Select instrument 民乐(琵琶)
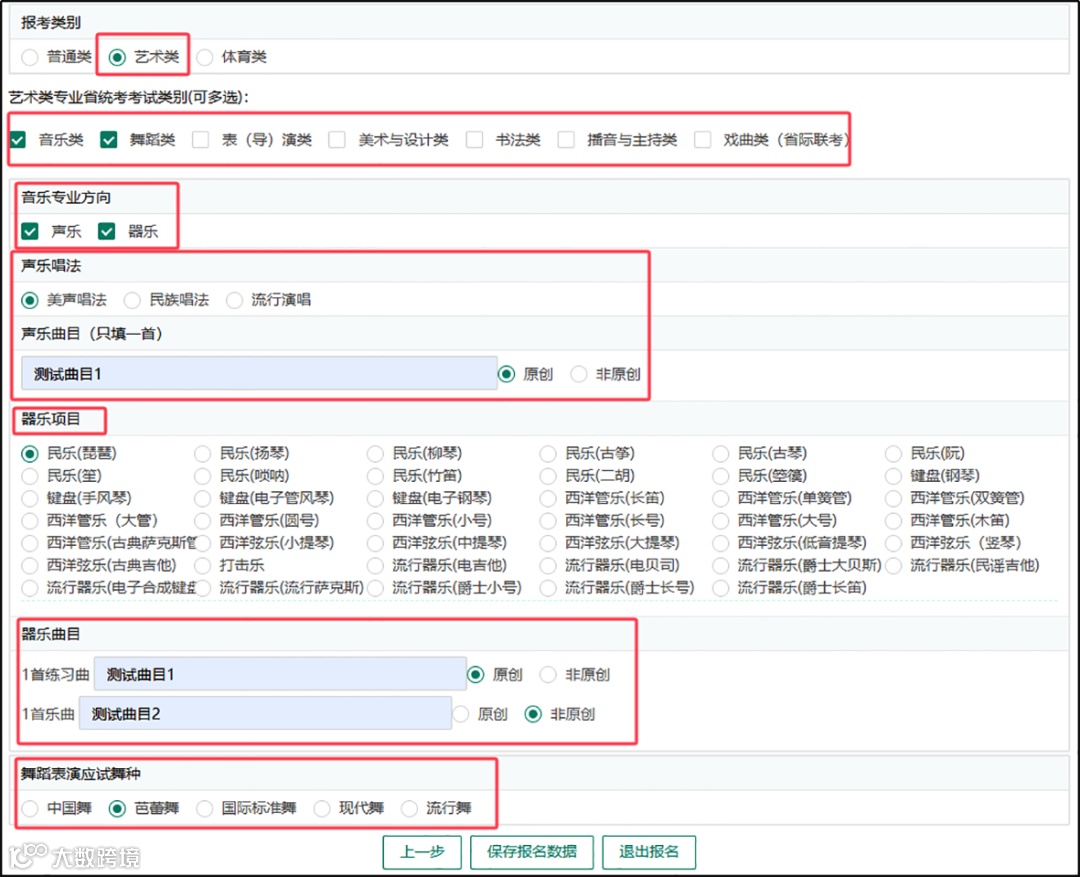The image size is (1080, 877). pos(30,454)
